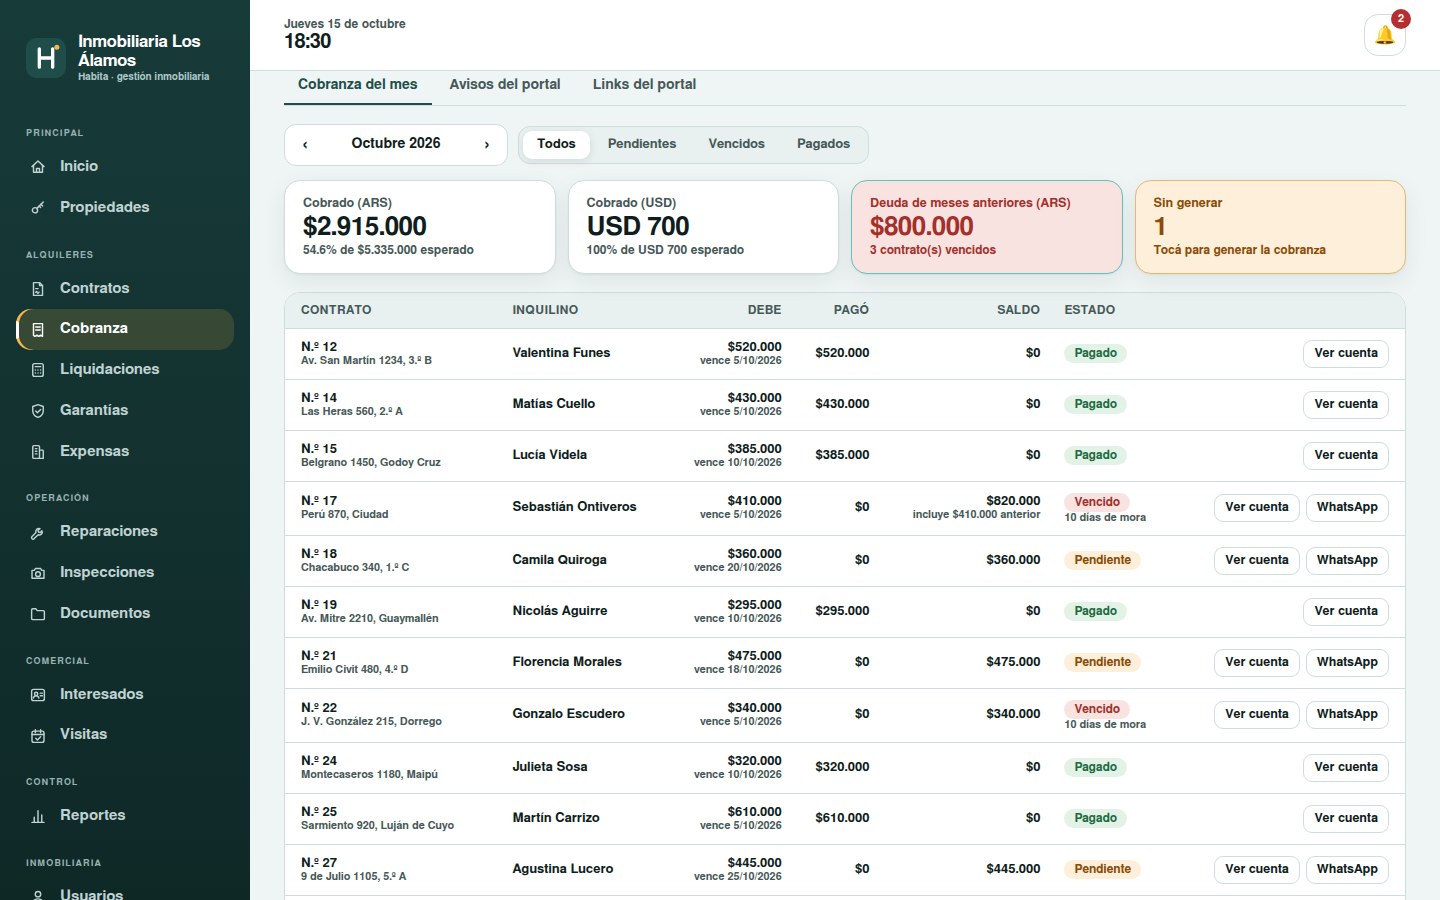
Task: Click the Reportes chart icon
Action: [x=38, y=816]
